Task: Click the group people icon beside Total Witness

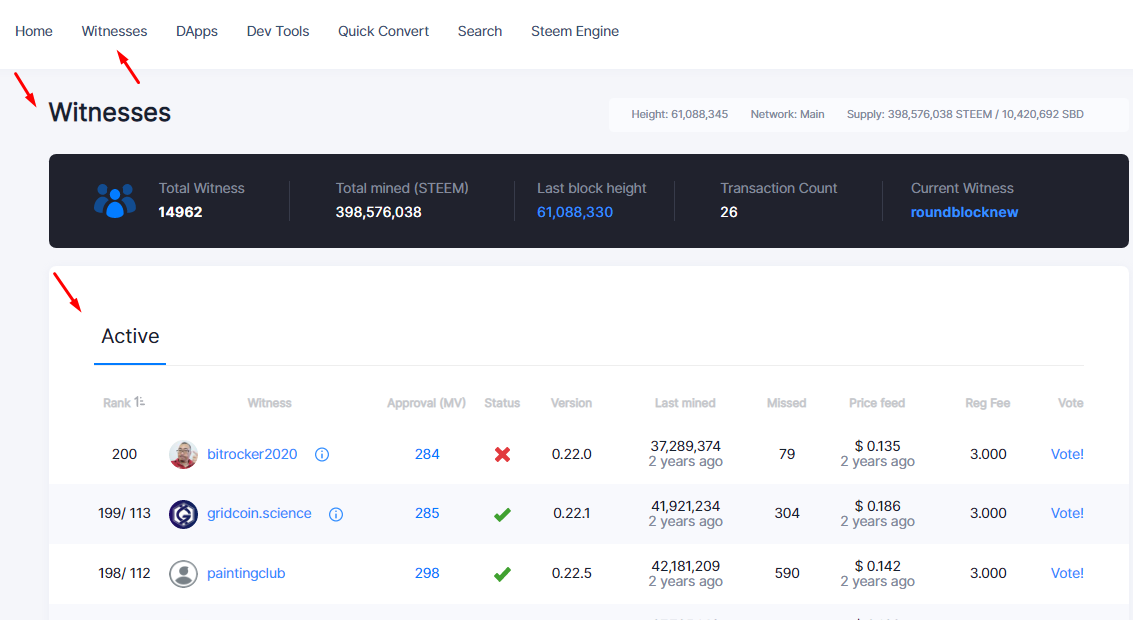Action: [115, 201]
